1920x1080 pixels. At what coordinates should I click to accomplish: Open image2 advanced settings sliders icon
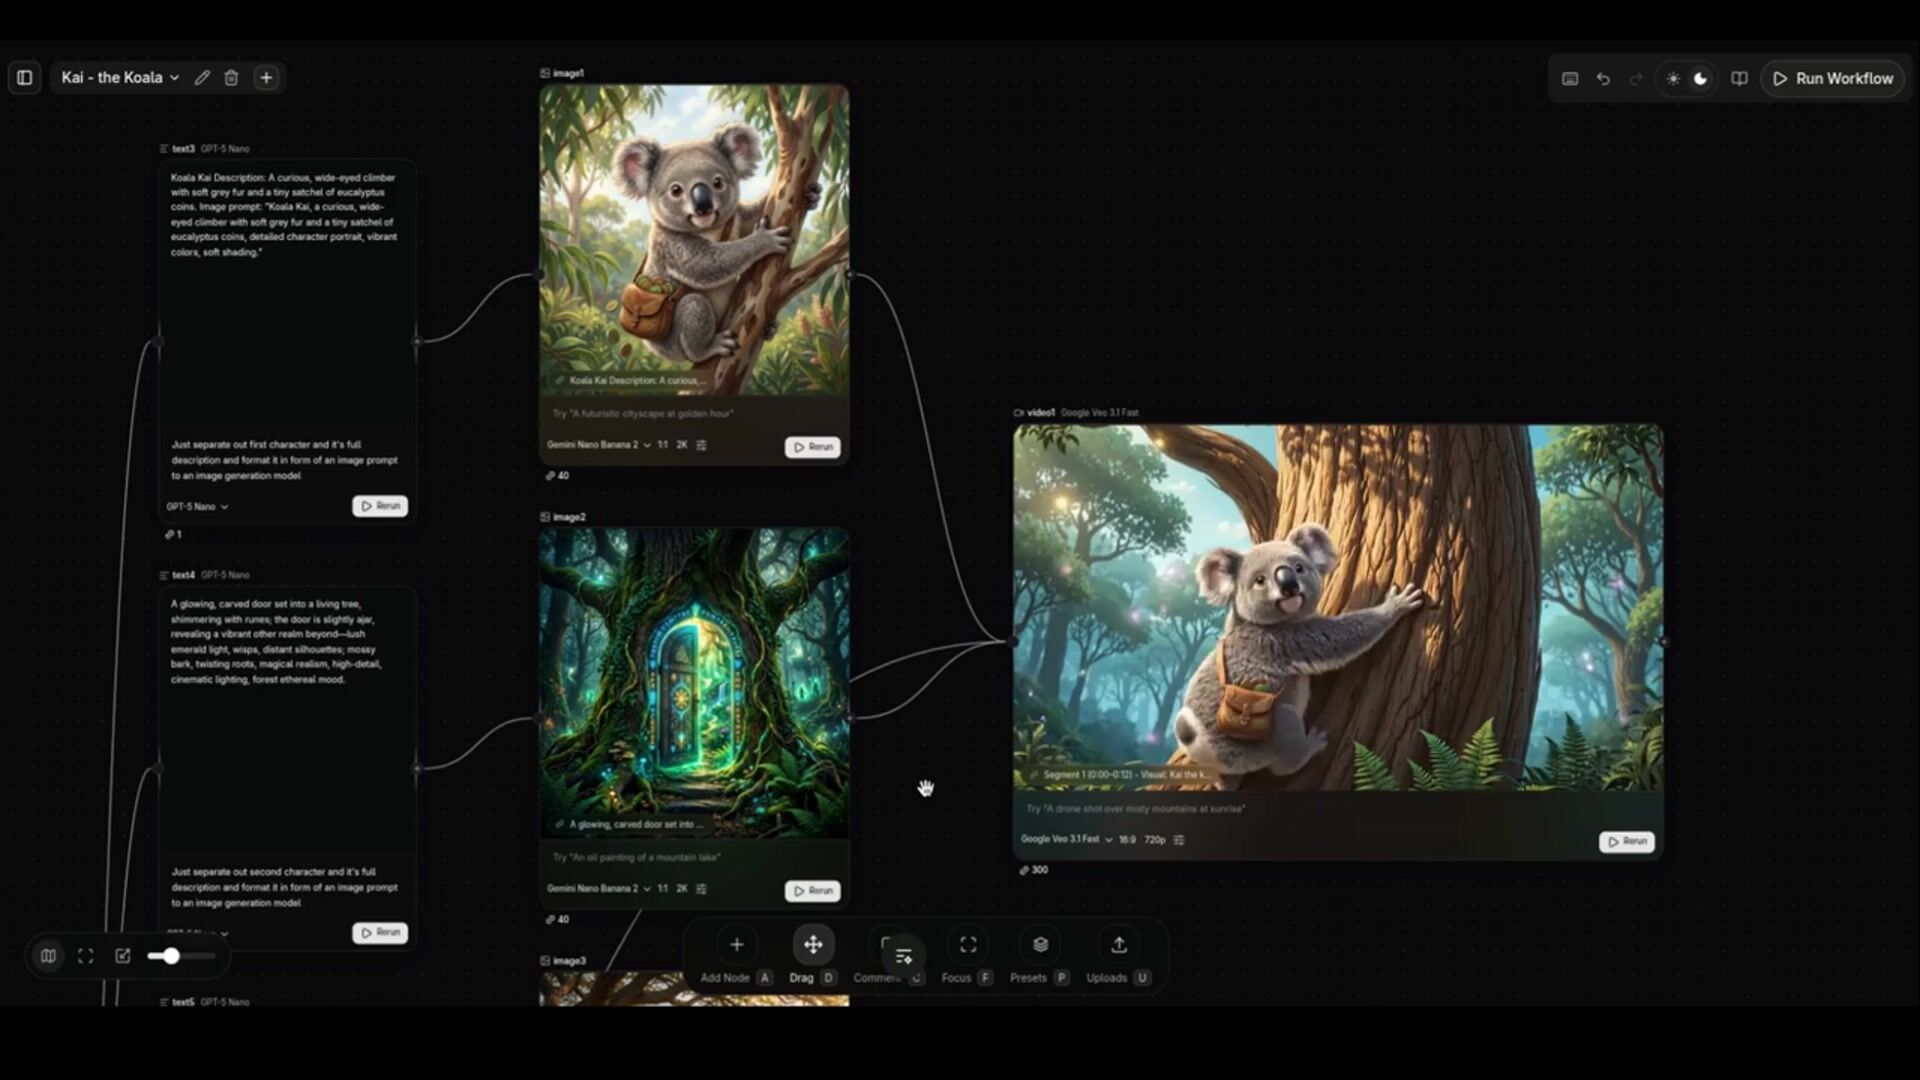(x=701, y=889)
